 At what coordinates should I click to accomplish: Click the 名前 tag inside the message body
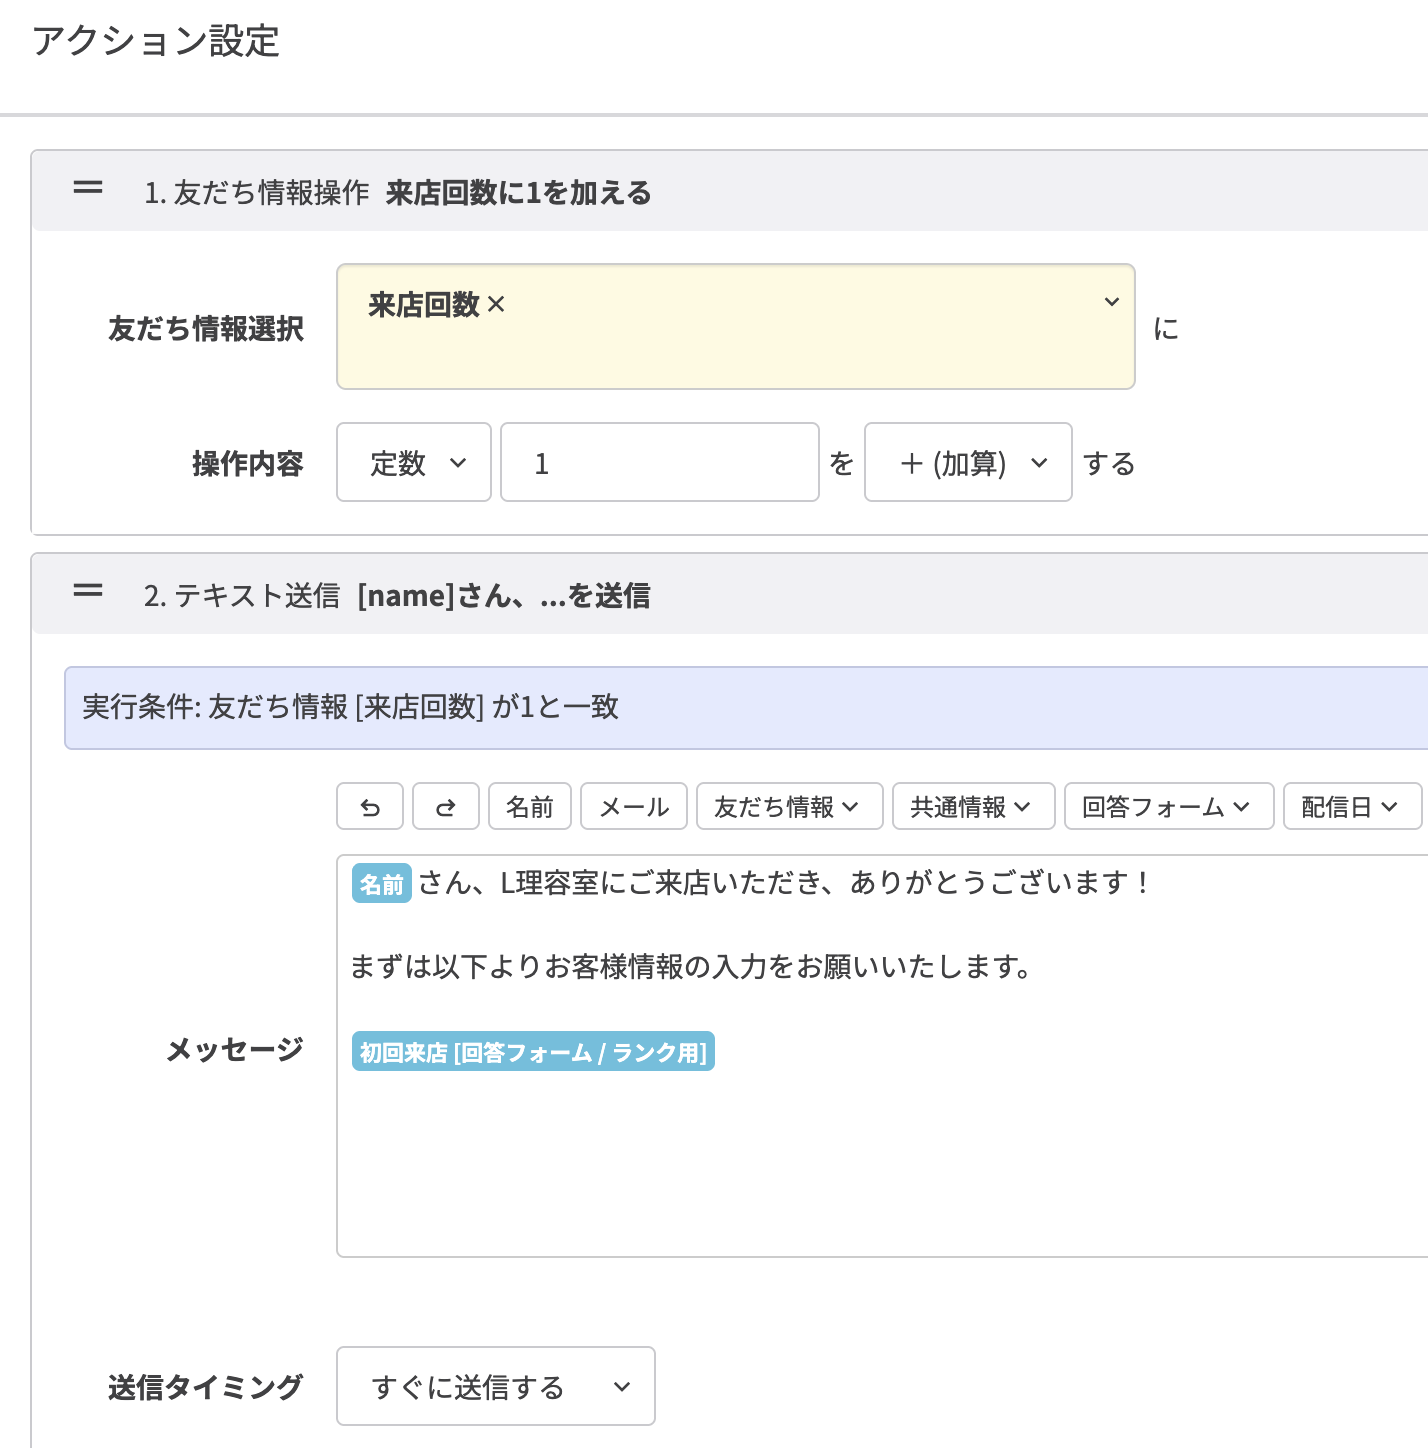(381, 883)
